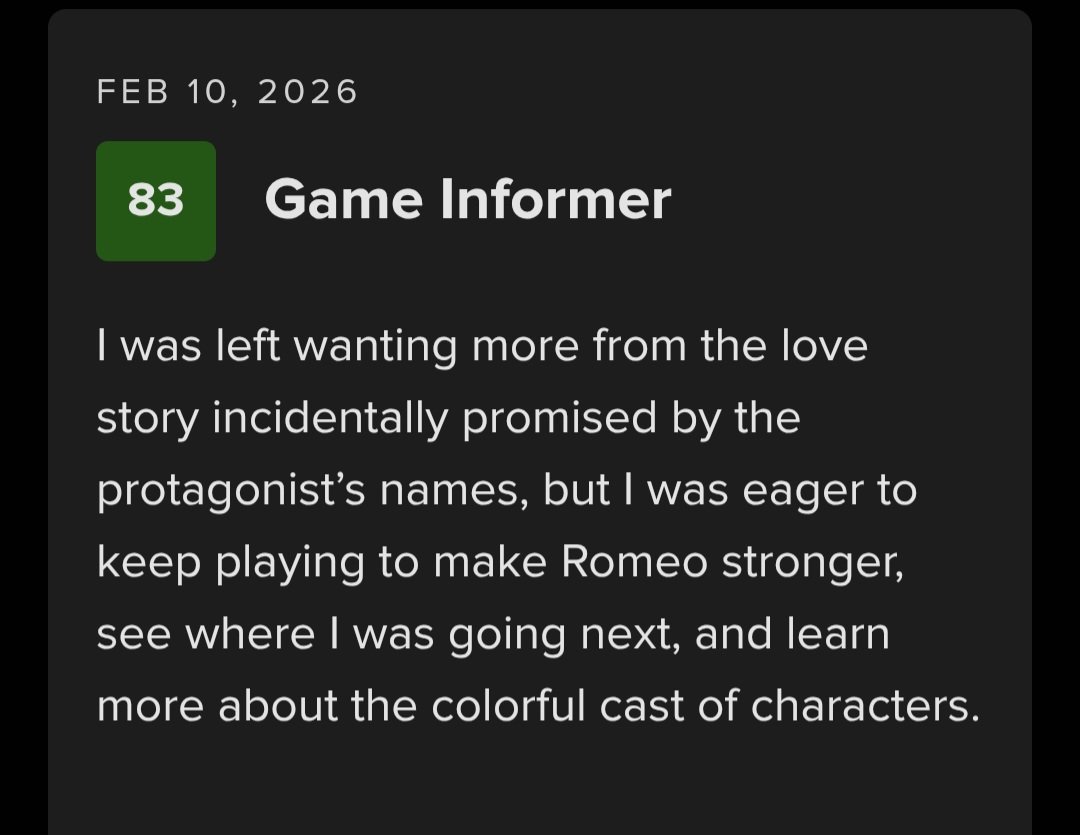Image resolution: width=1080 pixels, height=835 pixels.
Task: Click the line beginning "protagonist's names"
Action: coord(506,491)
